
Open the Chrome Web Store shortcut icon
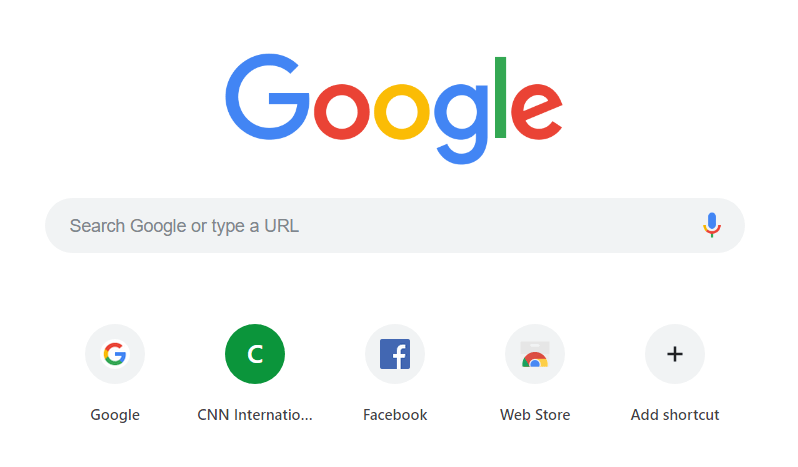point(535,354)
